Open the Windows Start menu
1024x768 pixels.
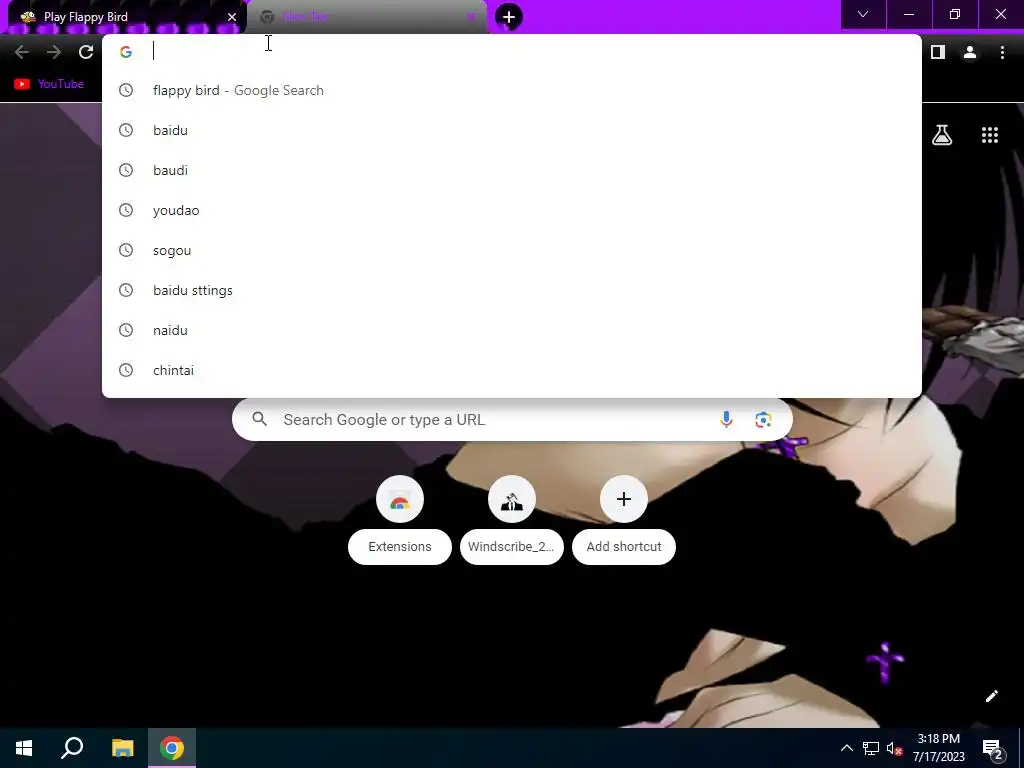tap(24, 748)
